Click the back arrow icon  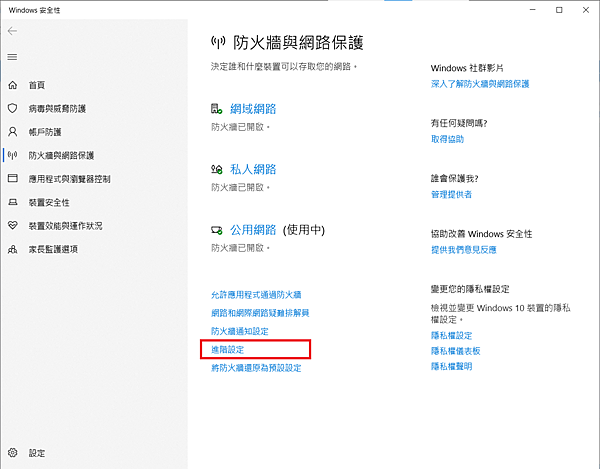[x=12, y=31]
